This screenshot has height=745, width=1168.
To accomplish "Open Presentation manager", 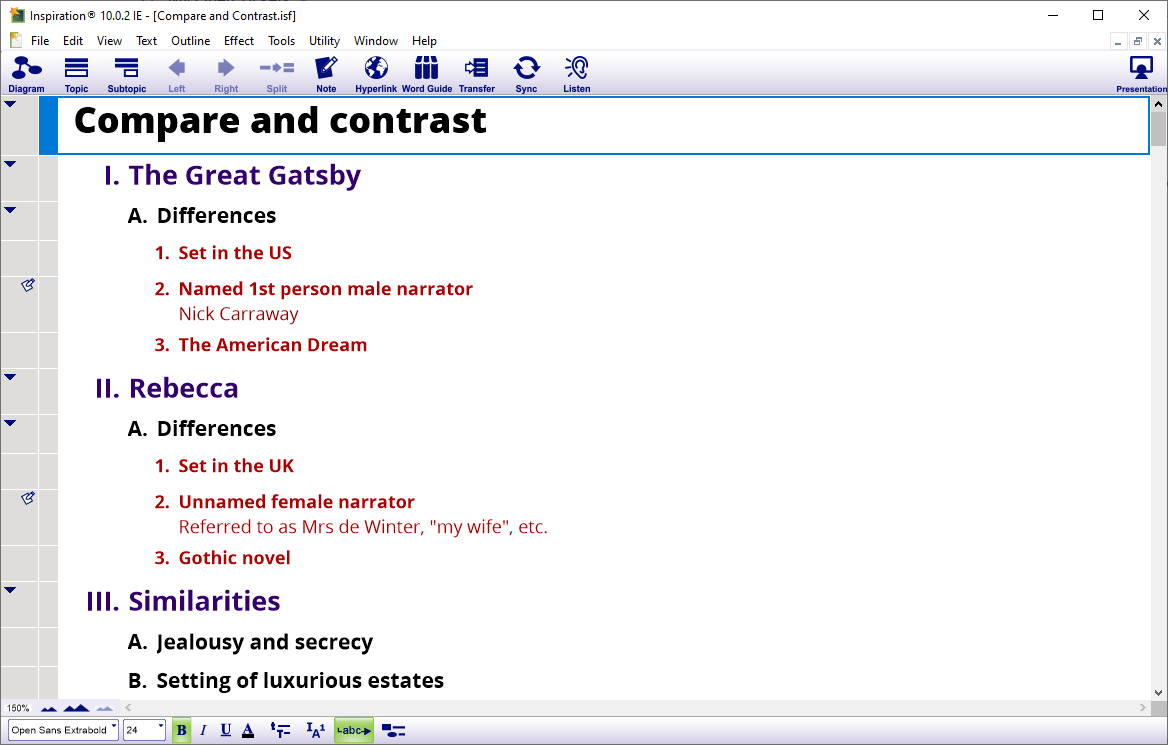I will click(x=1141, y=74).
